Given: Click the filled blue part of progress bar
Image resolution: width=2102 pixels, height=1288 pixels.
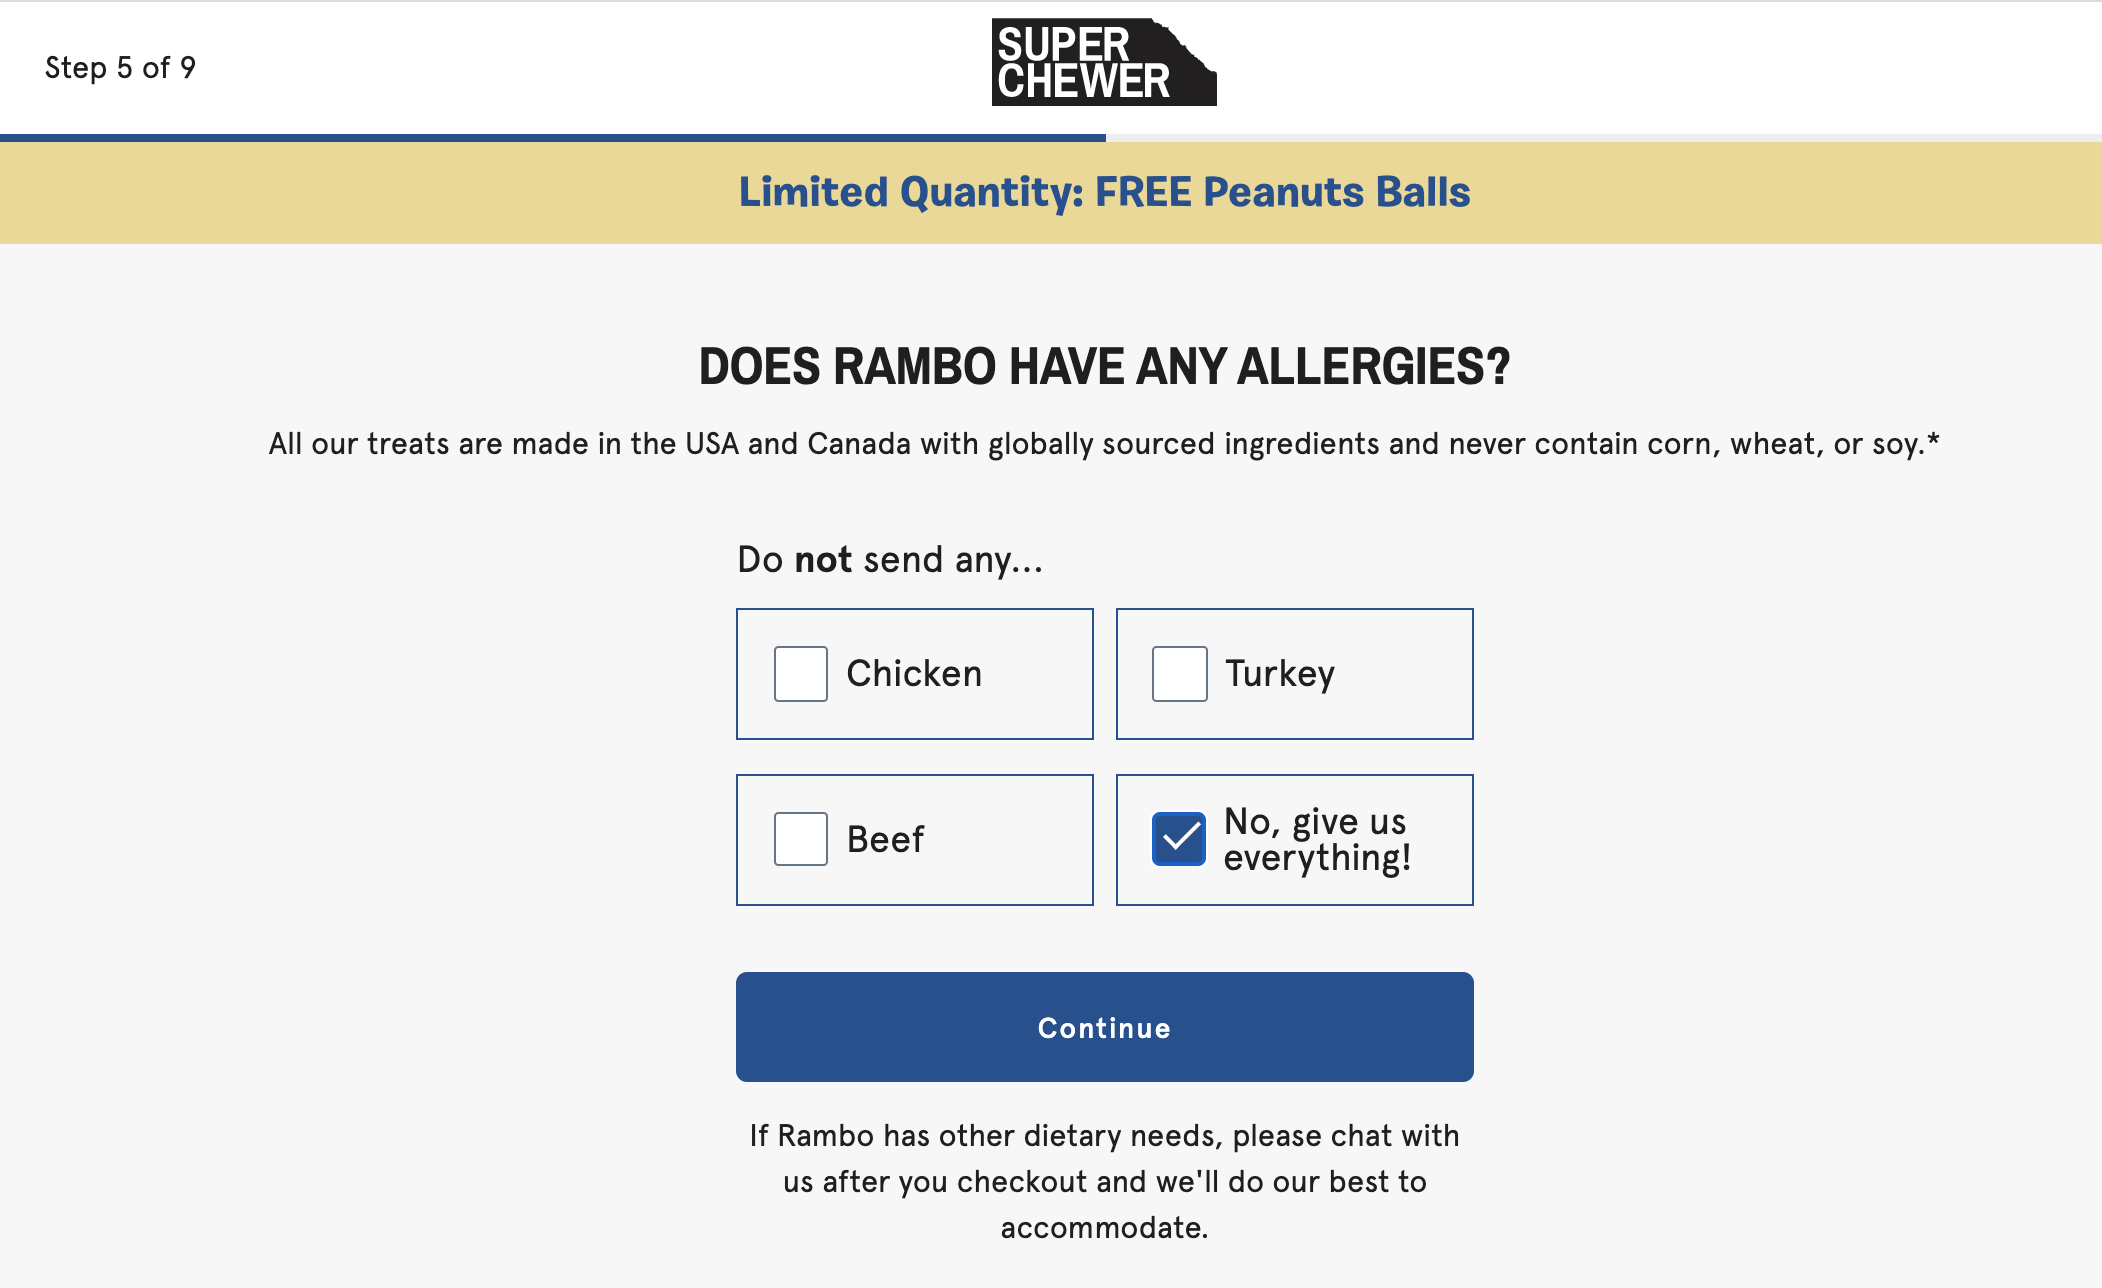Looking at the screenshot, I should point(552,138).
